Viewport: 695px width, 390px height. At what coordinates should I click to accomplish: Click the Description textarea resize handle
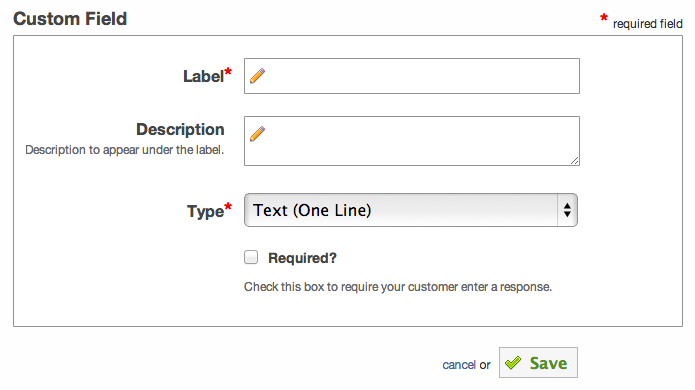pyautogui.click(x=575, y=161)
